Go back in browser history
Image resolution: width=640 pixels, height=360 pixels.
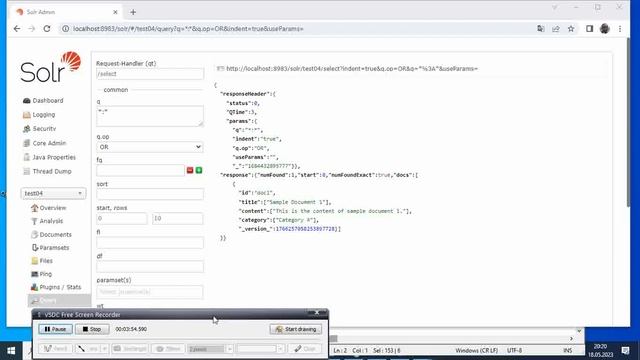tap(17, 29)
